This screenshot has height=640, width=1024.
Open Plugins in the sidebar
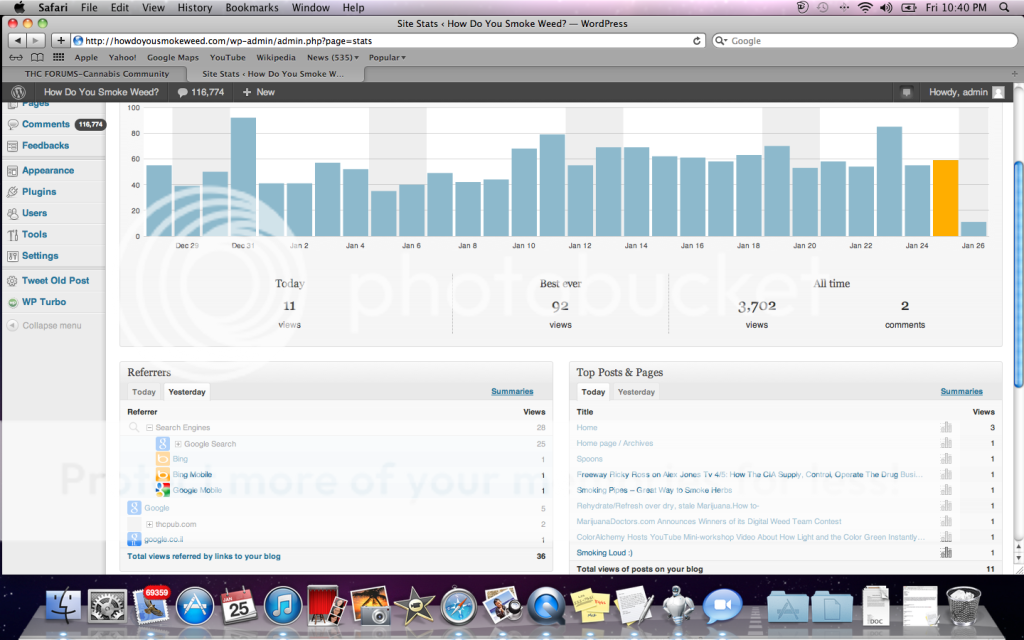coord(39,192)
